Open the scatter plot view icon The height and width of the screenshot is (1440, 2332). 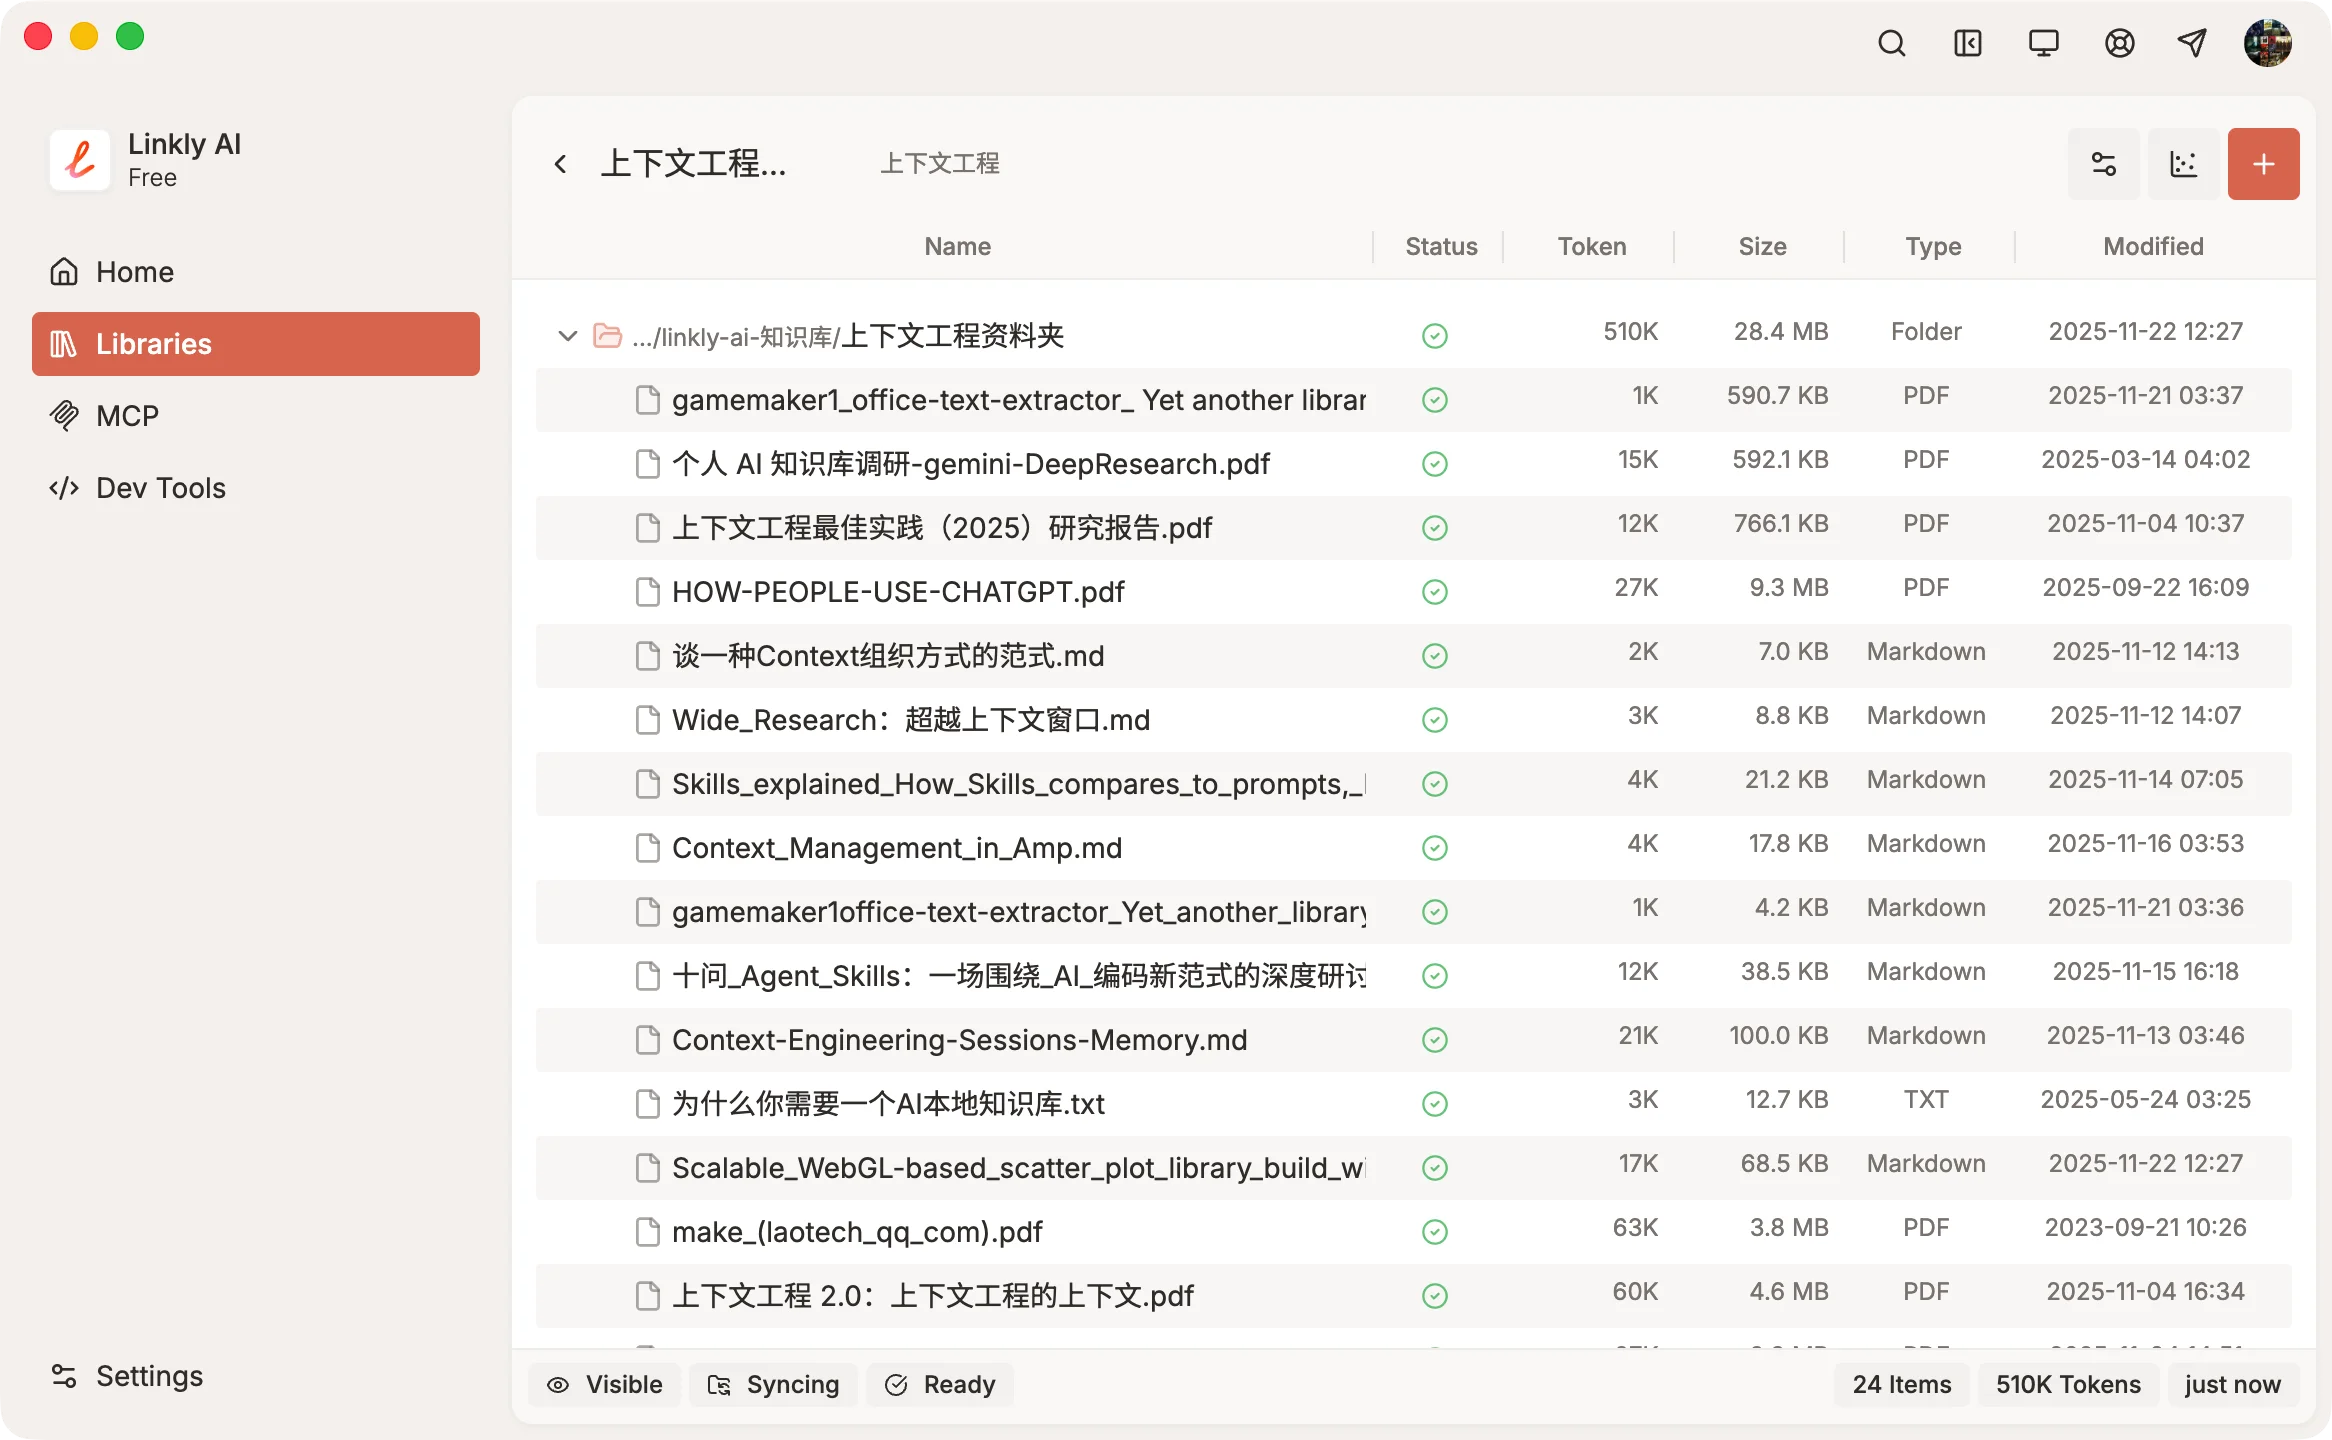2184,164
